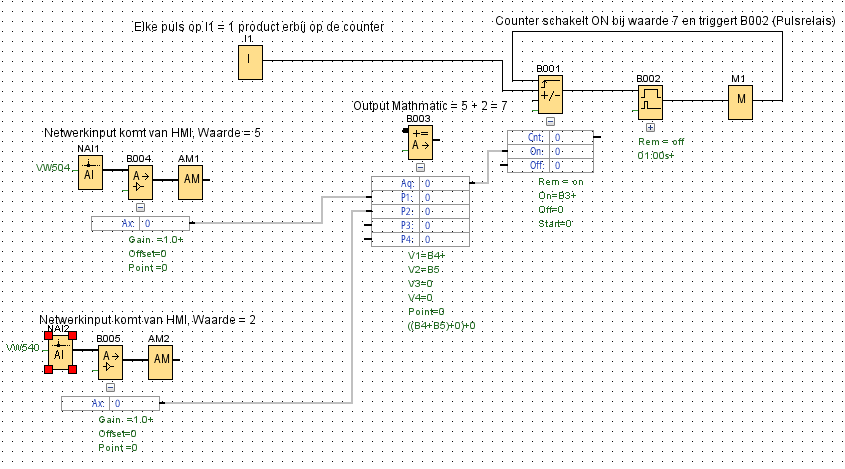Select the B001 up/down counter block
Screen dimensions: 845x469
tap(550, 94)
